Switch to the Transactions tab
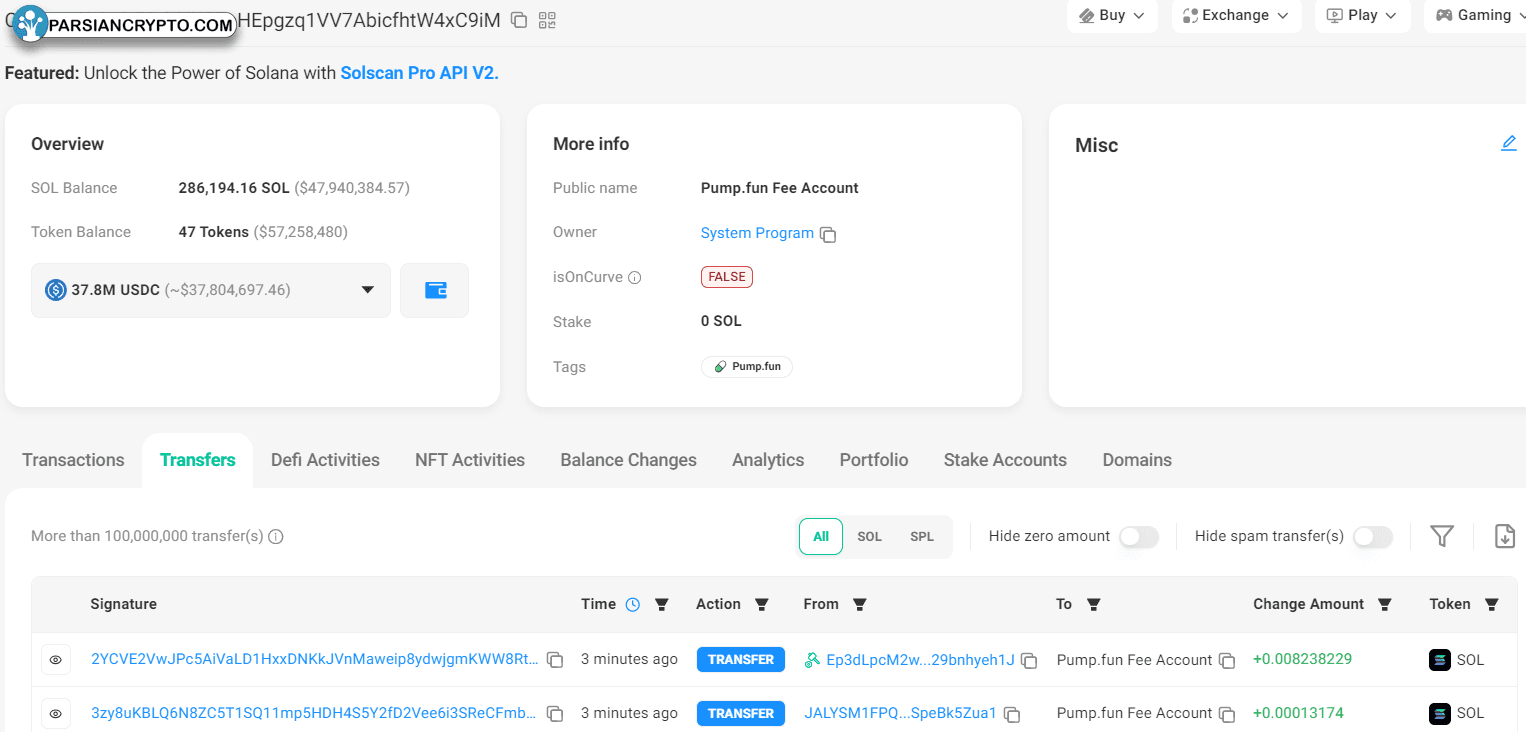1526x732 pixels. [74, 460]
